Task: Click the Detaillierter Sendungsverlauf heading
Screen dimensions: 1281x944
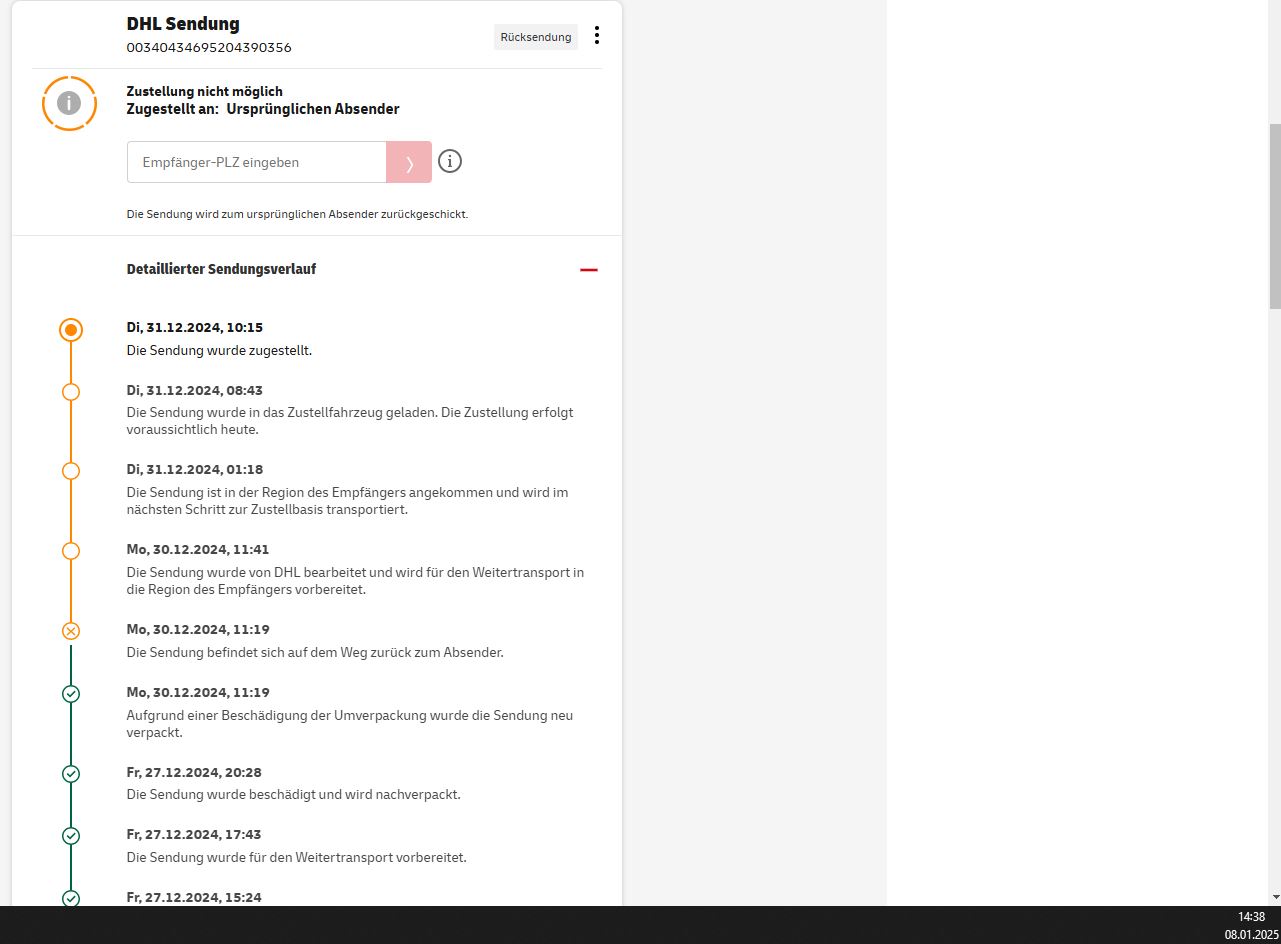Action: pos(222,269)
